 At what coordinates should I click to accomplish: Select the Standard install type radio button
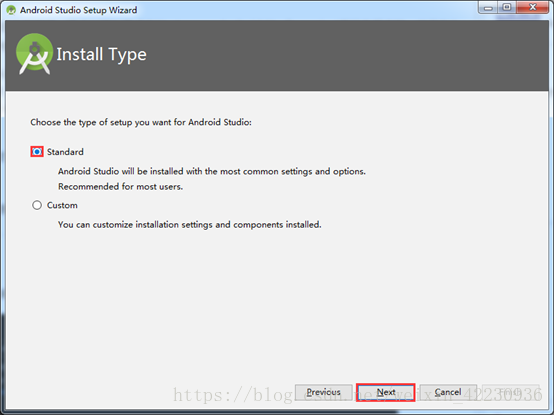coord(37,152)
